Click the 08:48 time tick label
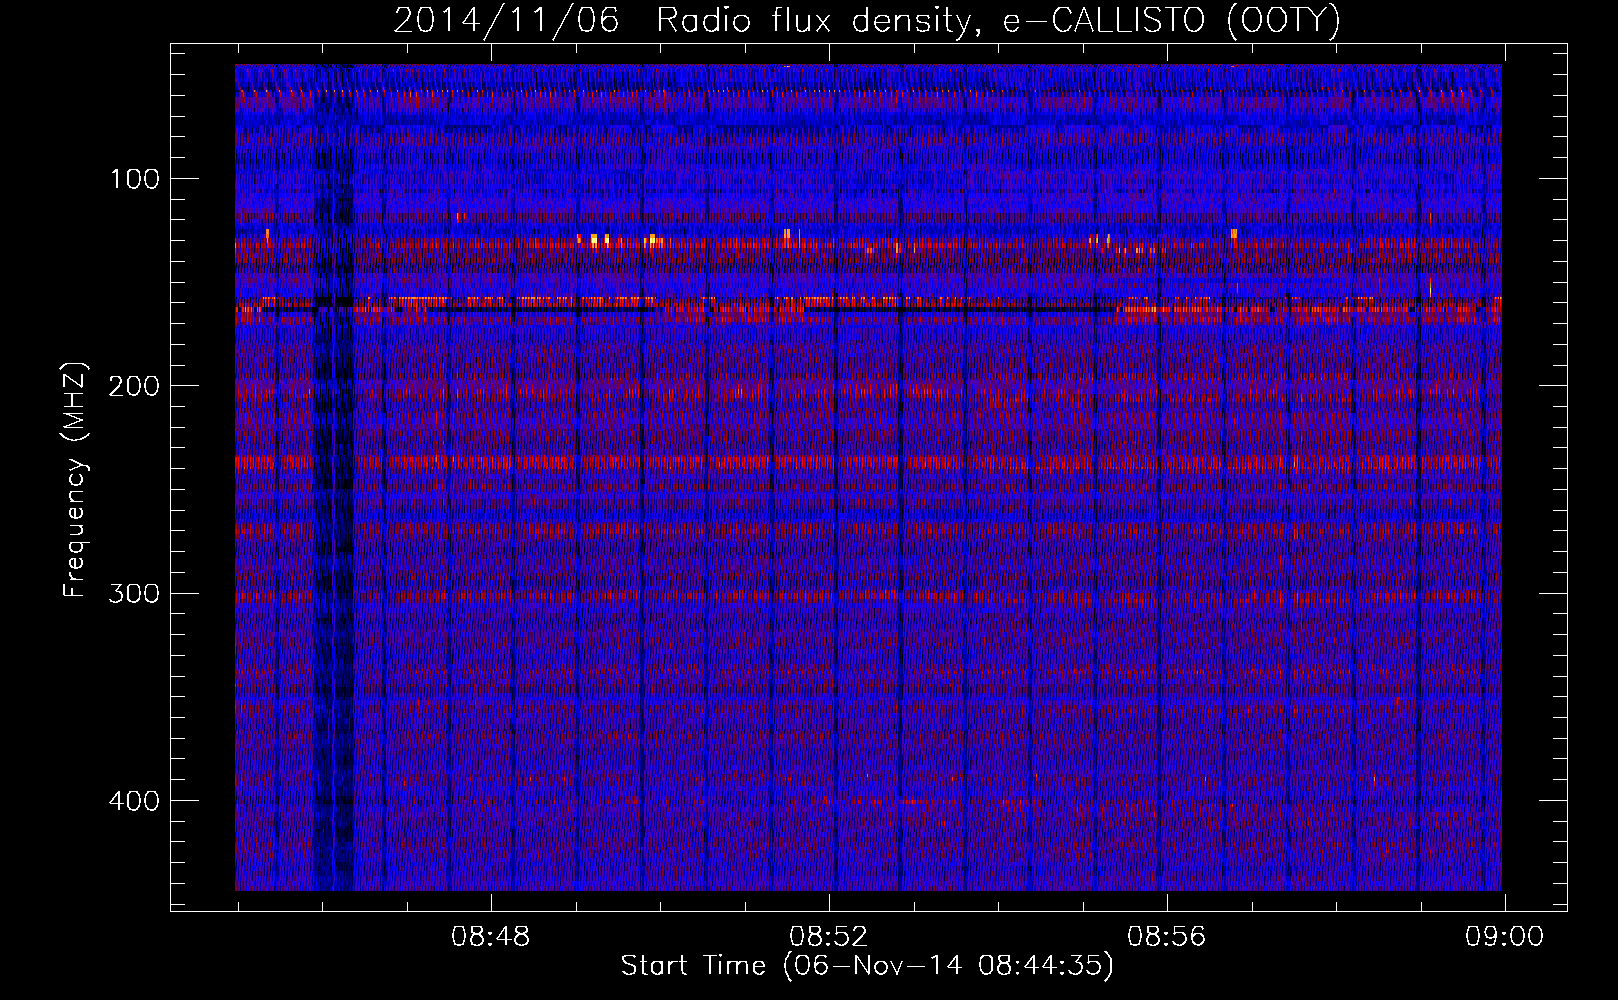Viewport: 1618px width, 1000px height. coord(491,937)
